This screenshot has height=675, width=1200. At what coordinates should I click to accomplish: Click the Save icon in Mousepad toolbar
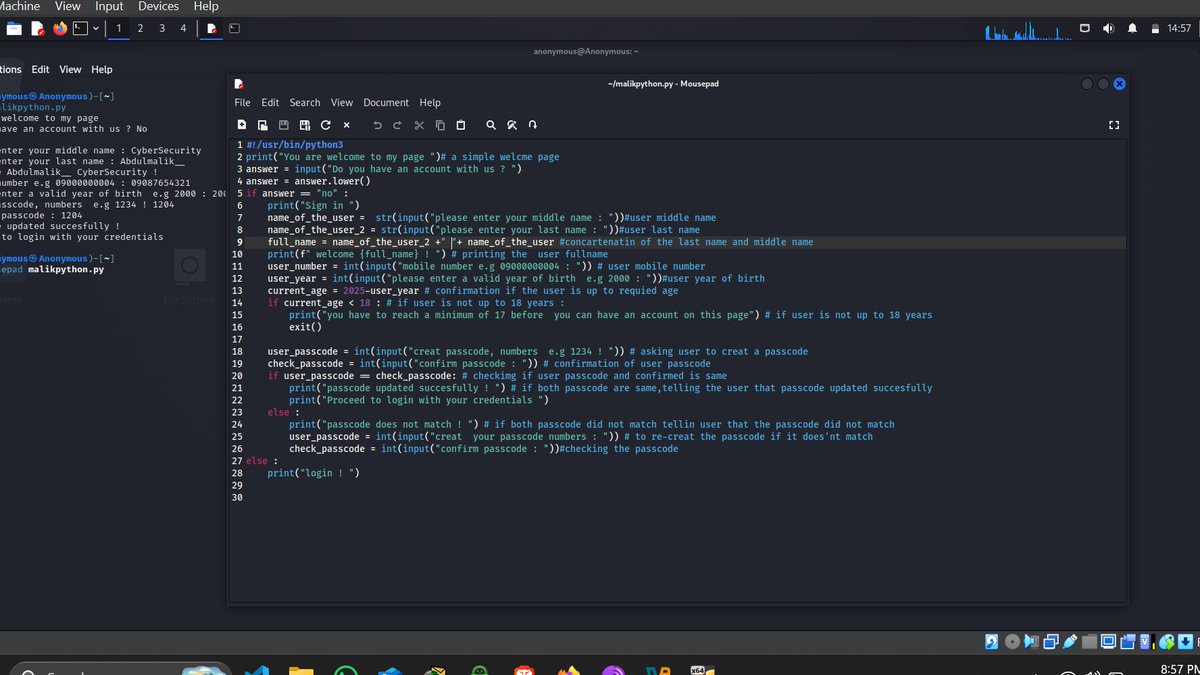(284, 125)
